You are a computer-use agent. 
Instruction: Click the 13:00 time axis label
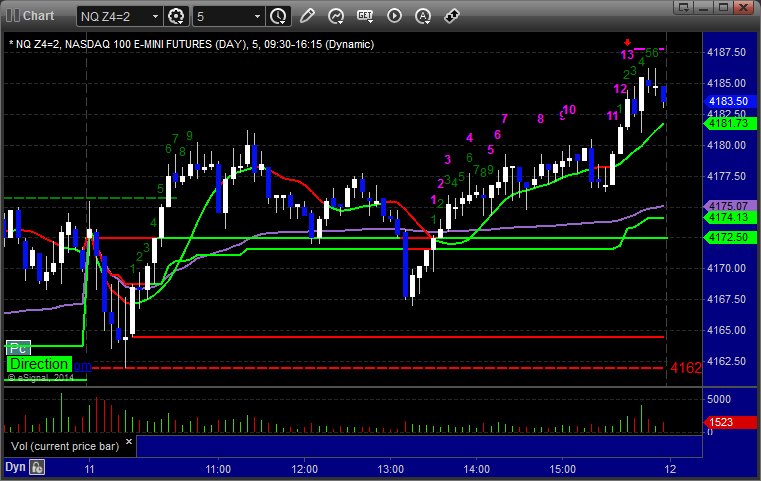(x=391, y=469)
